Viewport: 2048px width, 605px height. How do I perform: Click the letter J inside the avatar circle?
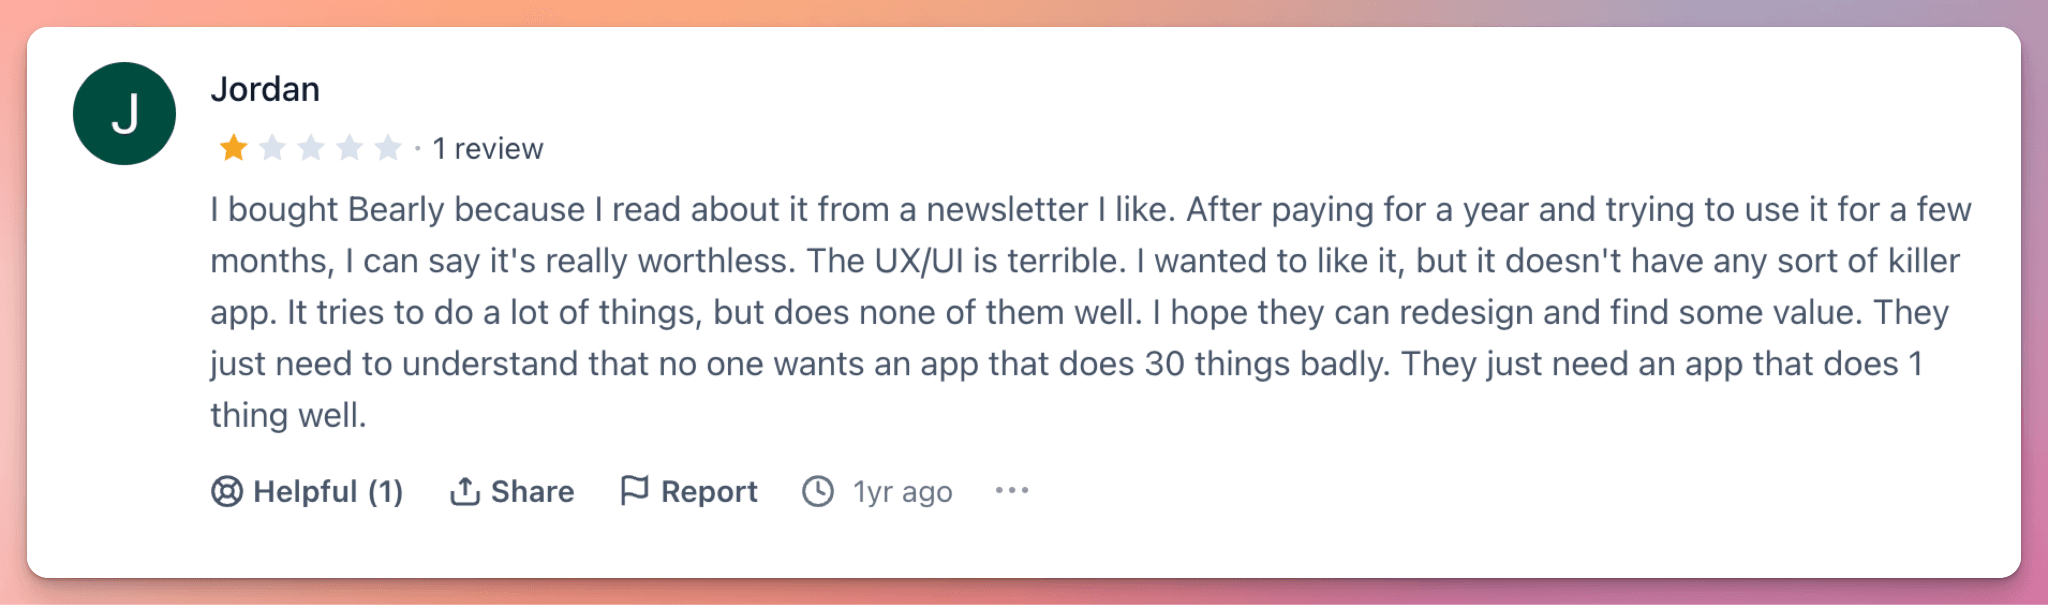pos(124,113)
